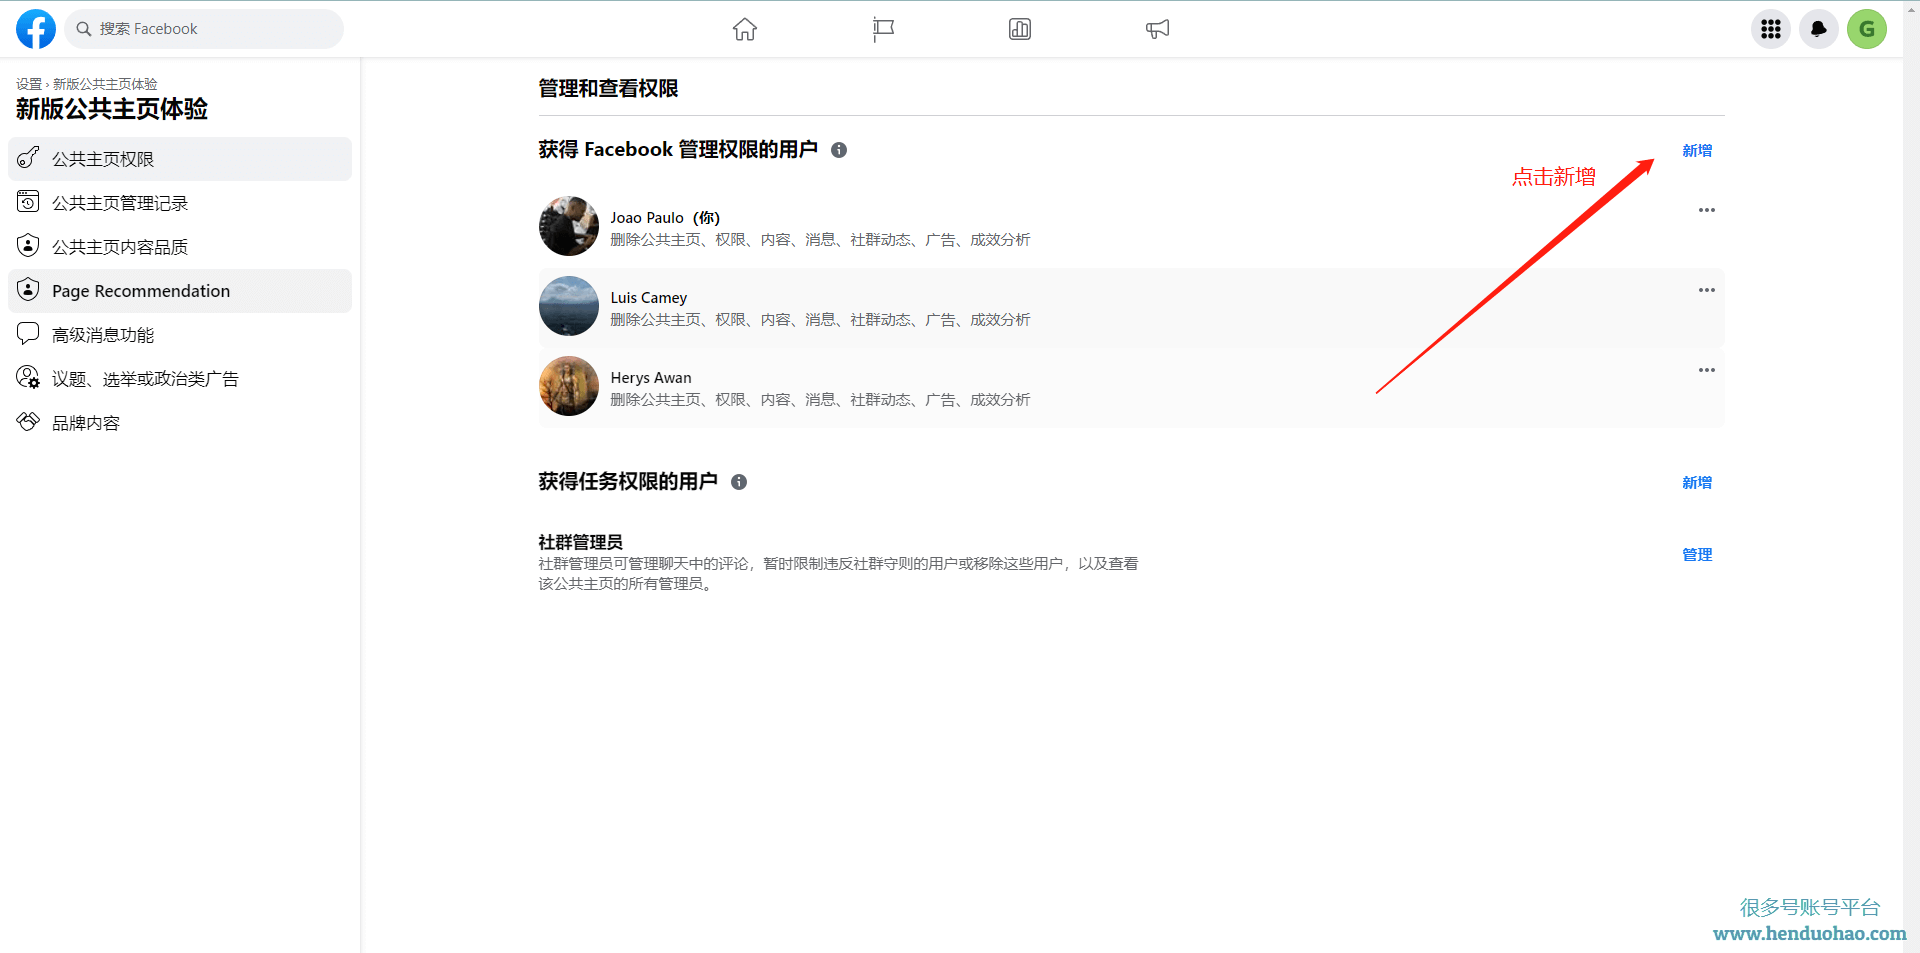
Task: Click the history icon beside 公共主页管理记录
Action: [28, 202]
